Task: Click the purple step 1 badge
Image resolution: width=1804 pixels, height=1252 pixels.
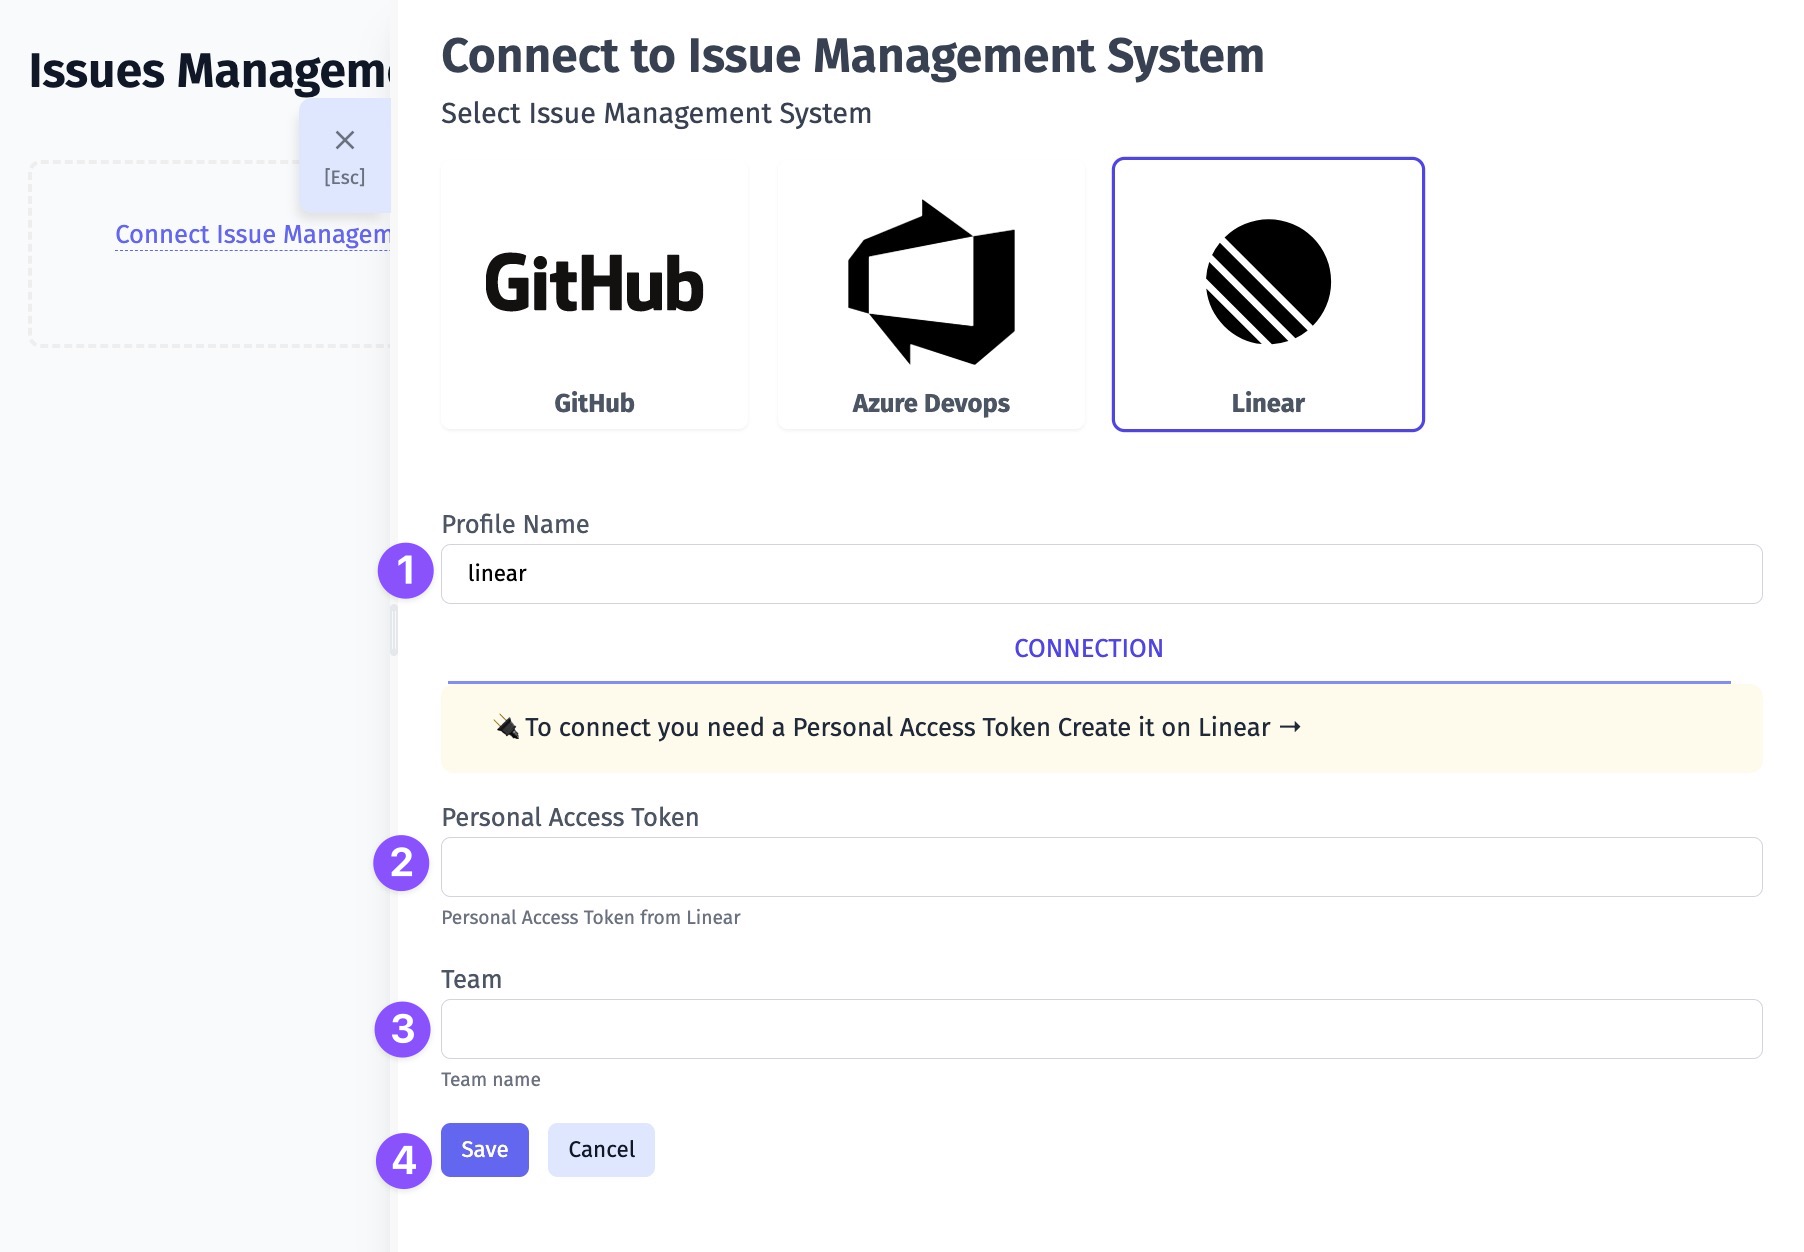Action: point(405,571)
